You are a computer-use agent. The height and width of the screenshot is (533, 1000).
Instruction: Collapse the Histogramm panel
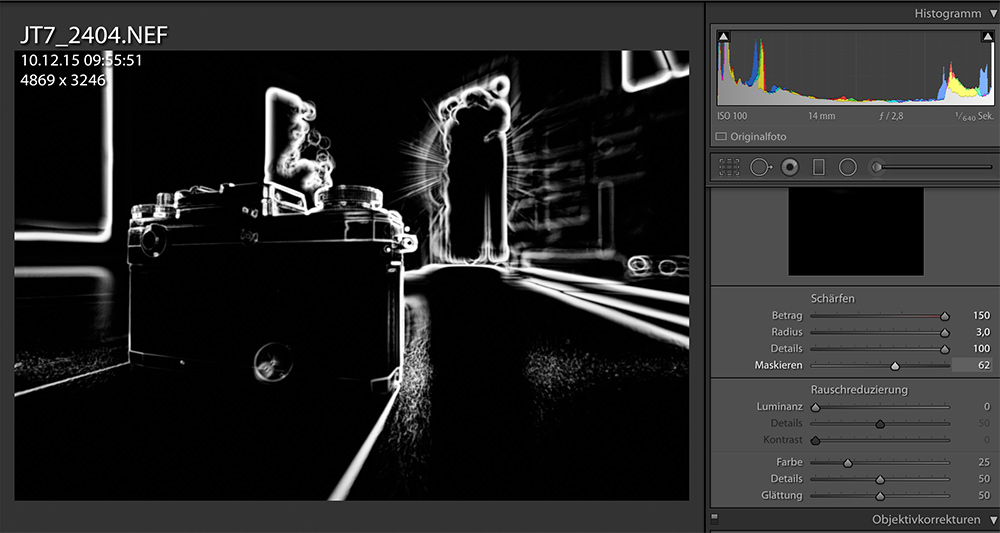click(991, 13)
